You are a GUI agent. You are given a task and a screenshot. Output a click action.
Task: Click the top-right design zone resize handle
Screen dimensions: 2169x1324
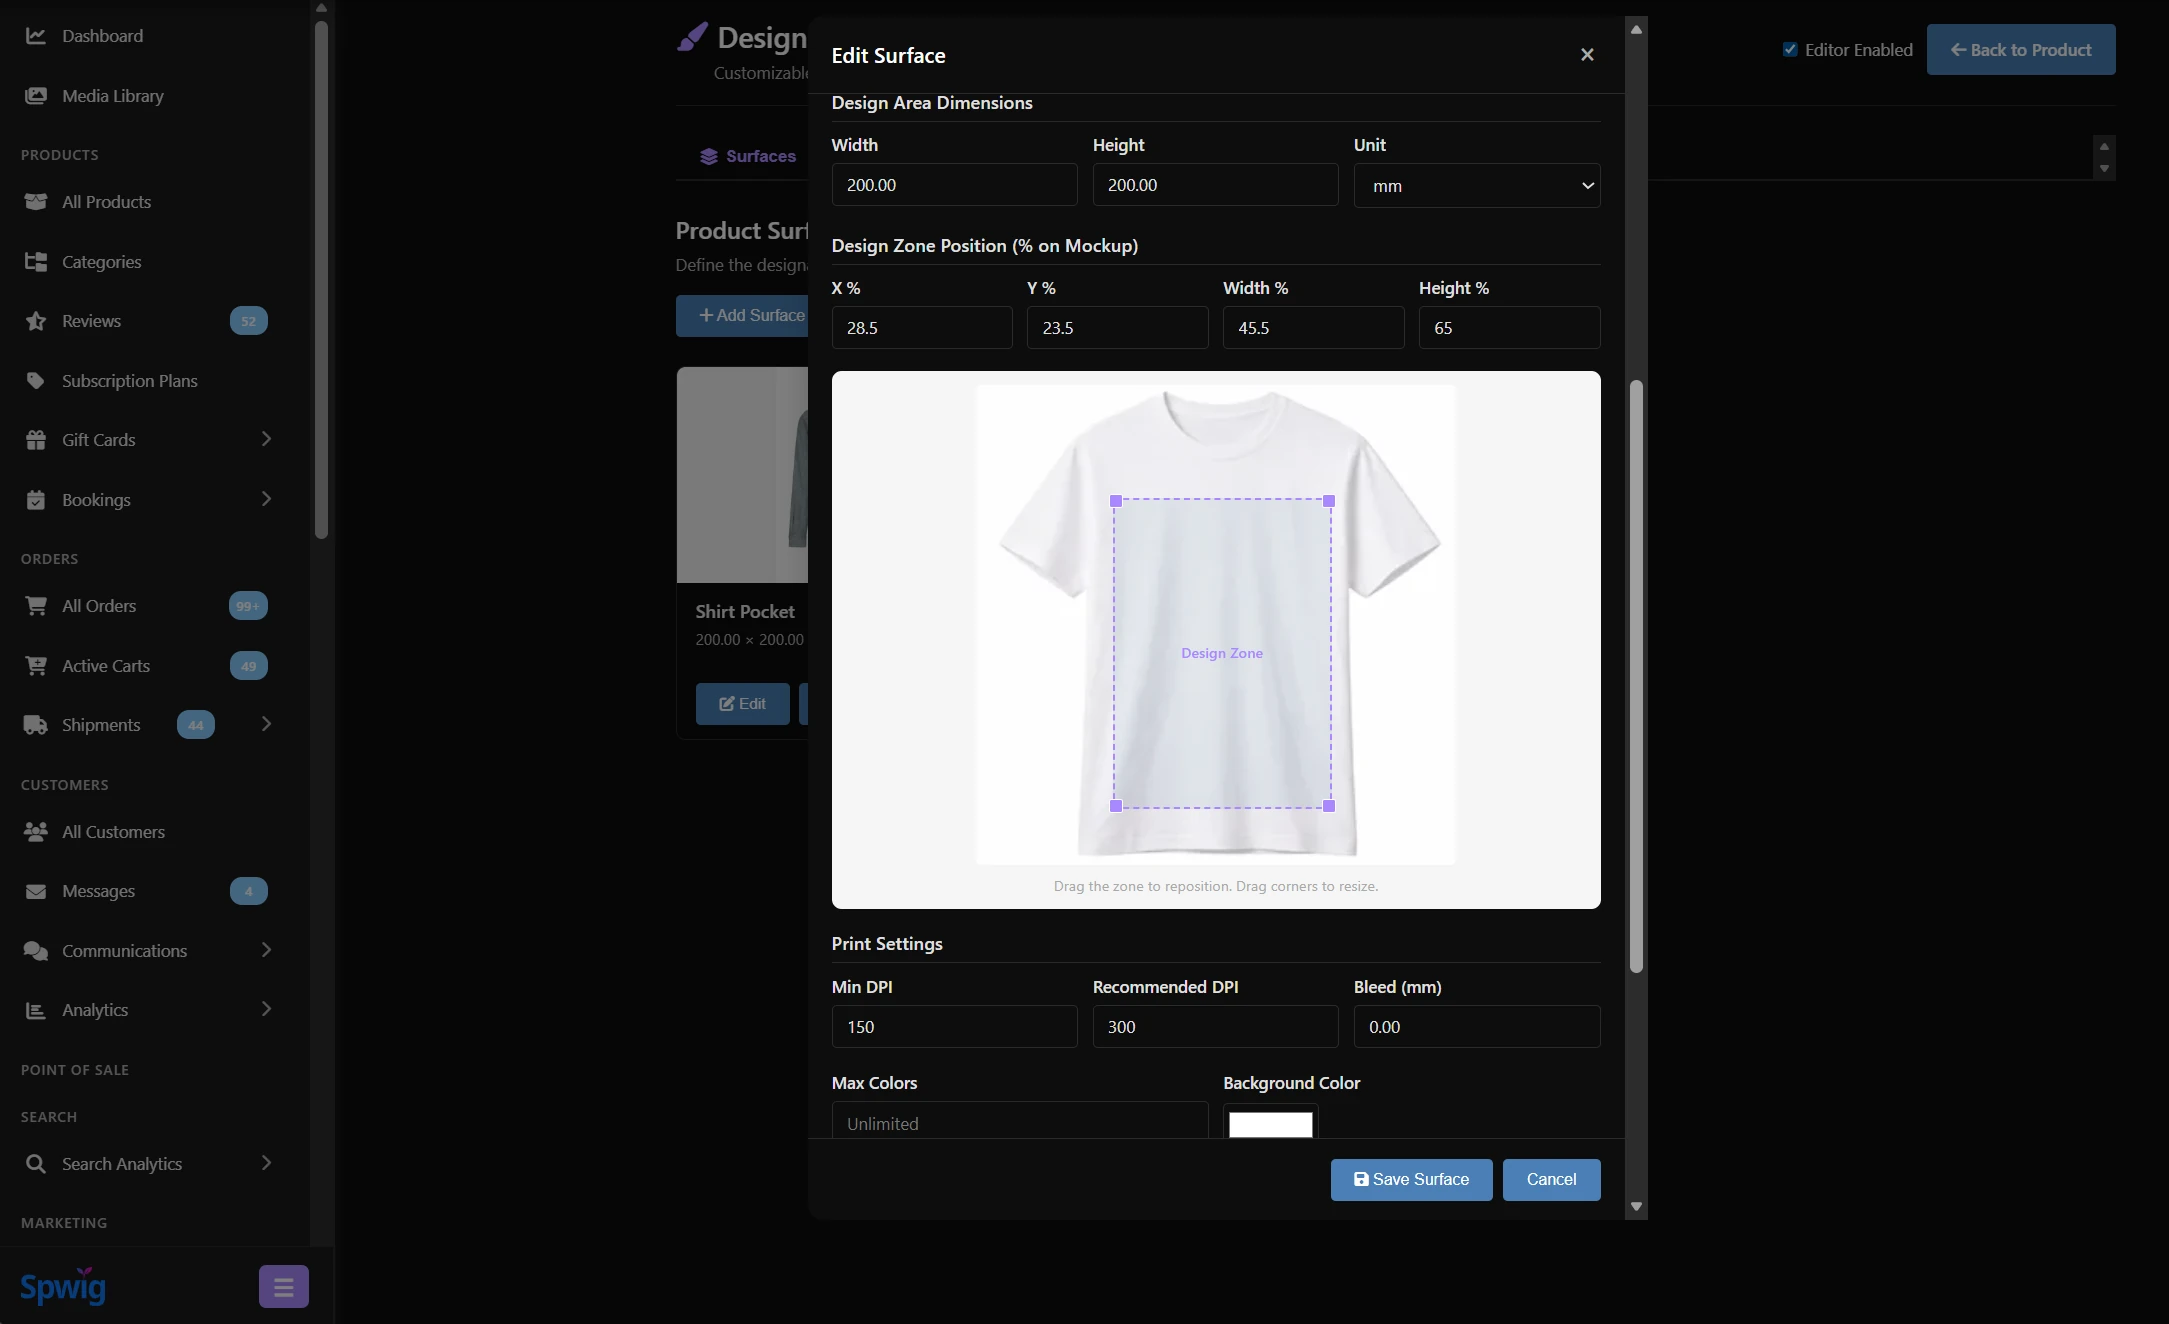tap(1329, 501)
